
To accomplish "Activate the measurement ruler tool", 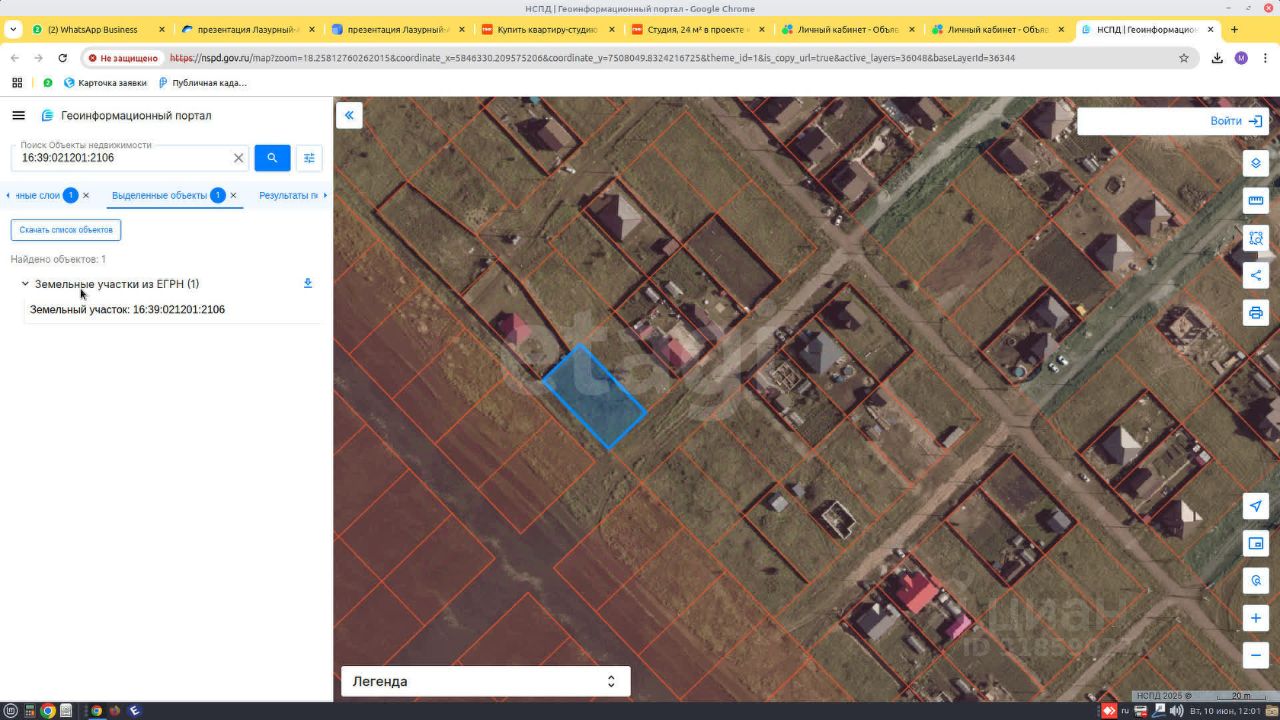I will click(1256, 201).
